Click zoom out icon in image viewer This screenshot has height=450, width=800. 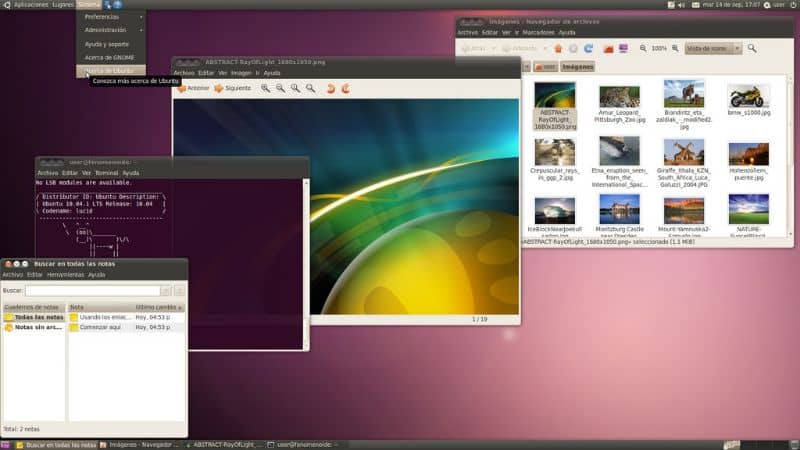(x=280, y=88)
